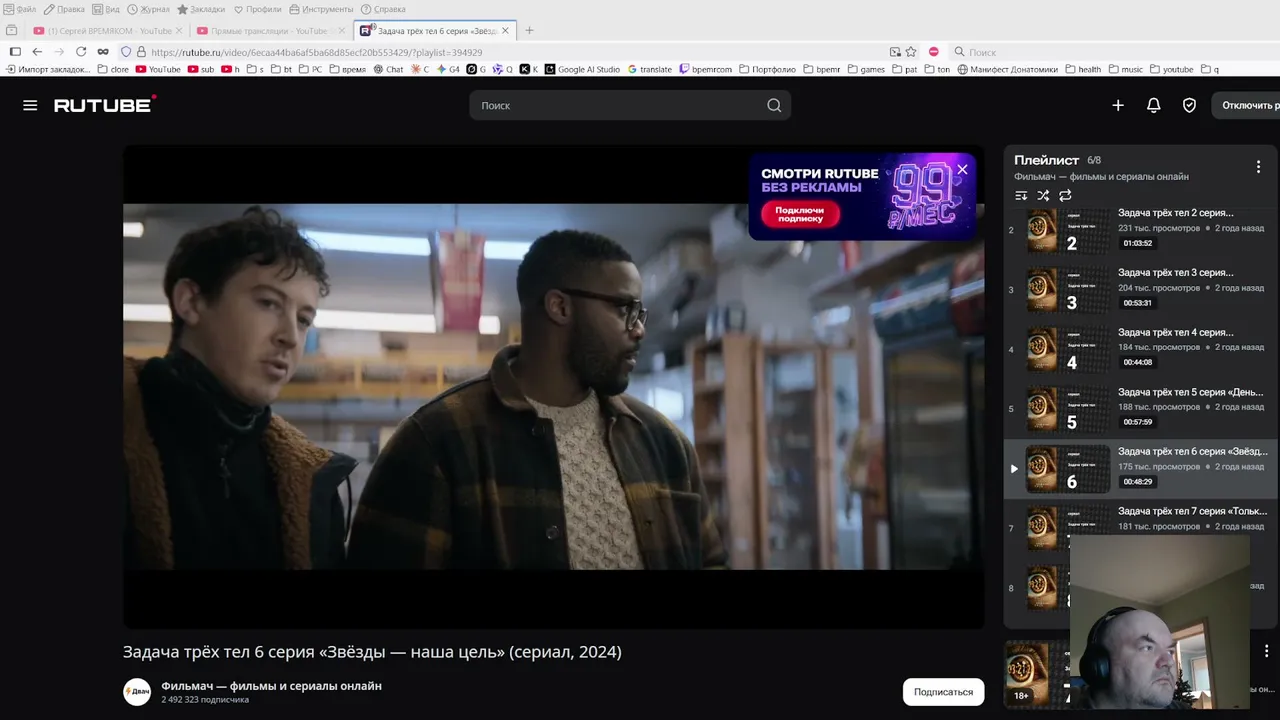Play episode 5 from the playlist
The image size is (1280, 720).
[1139, 409]
